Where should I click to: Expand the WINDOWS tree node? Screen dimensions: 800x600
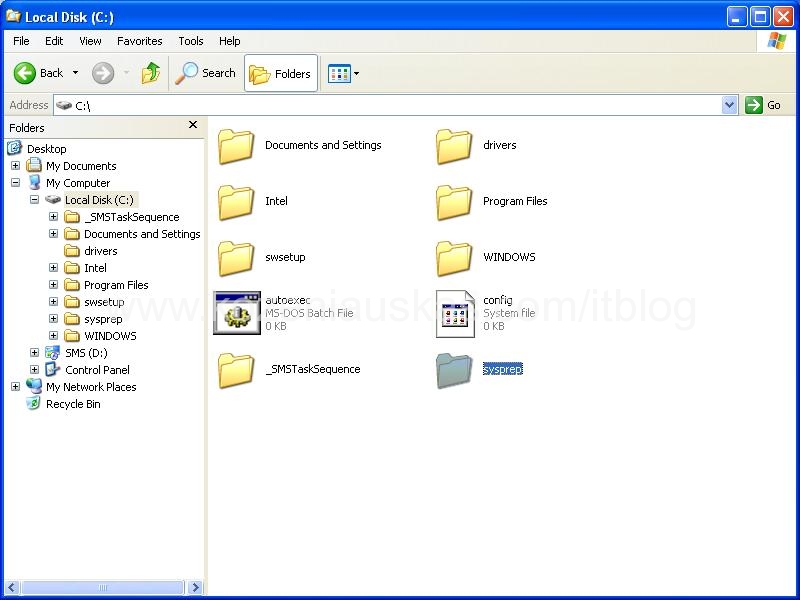click(53, 336)
